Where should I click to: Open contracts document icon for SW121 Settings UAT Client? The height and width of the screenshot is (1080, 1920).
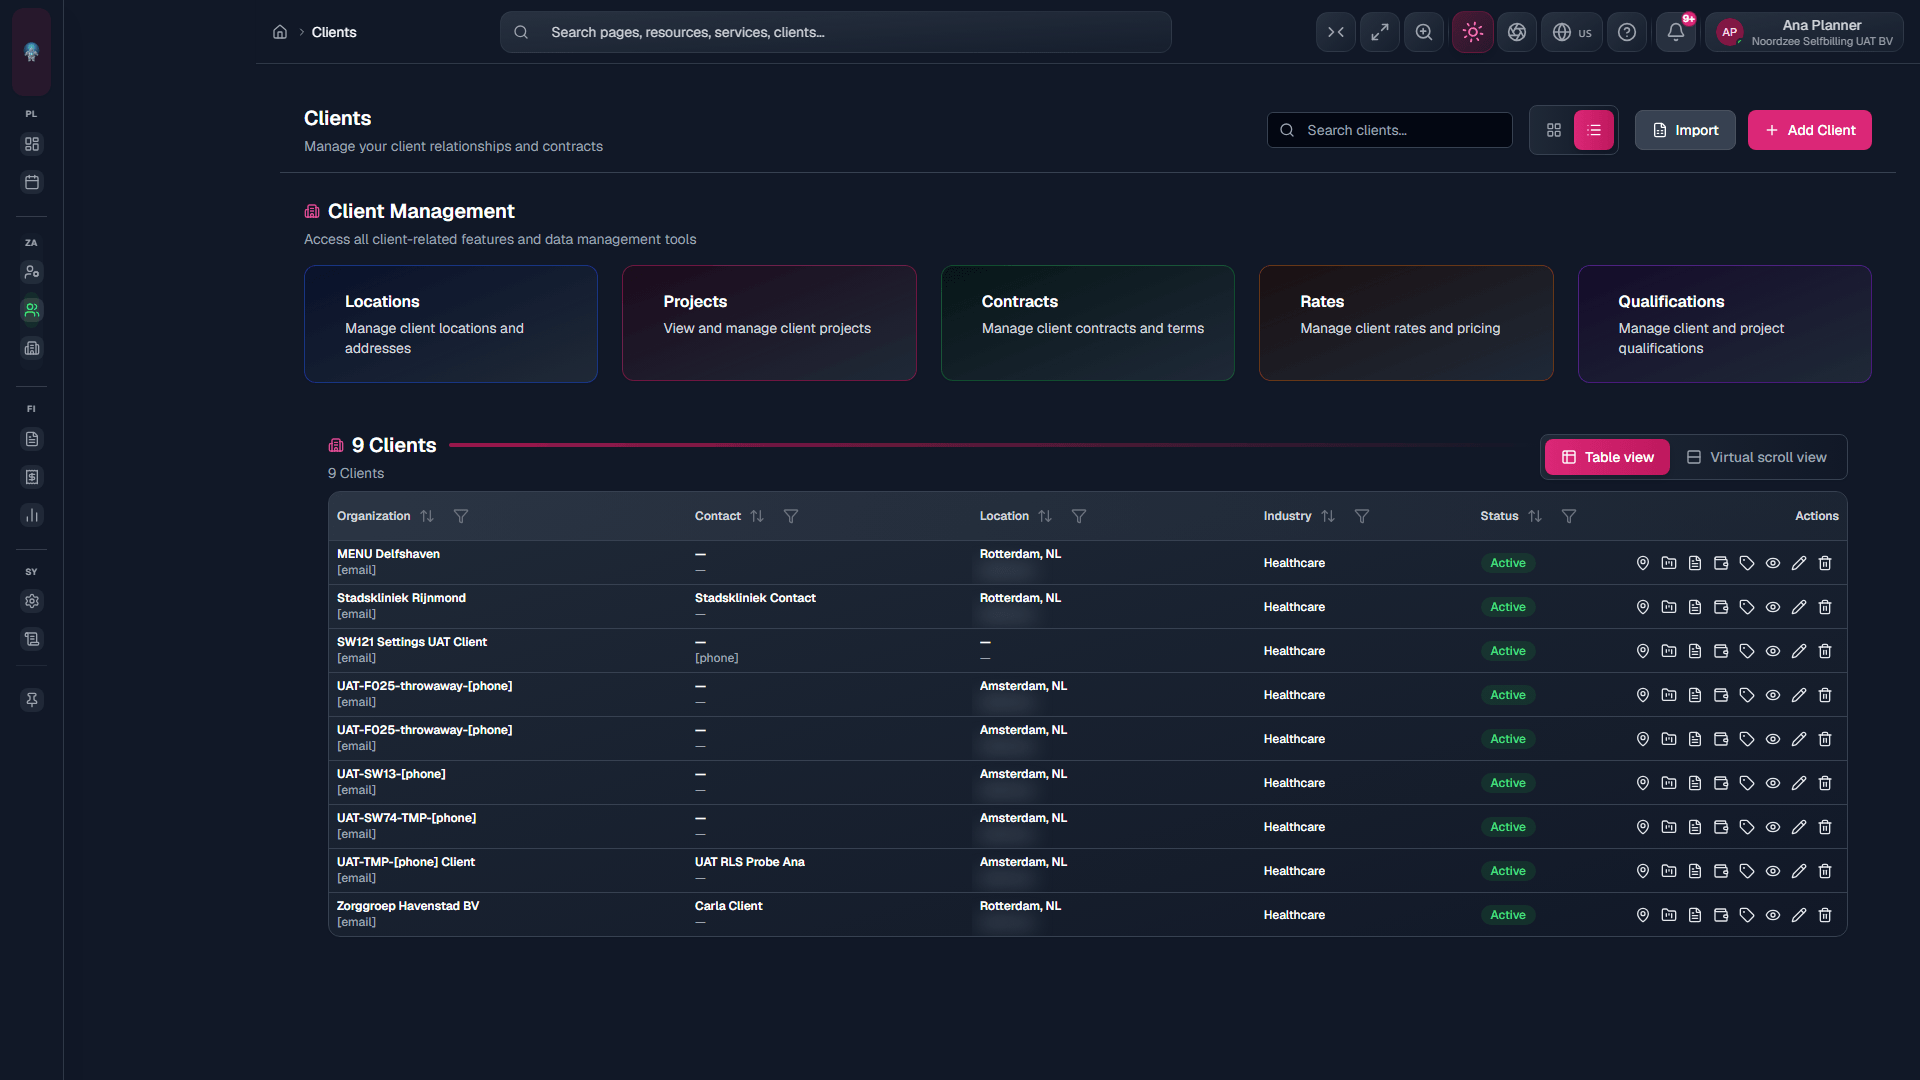pyautogui.click(x=1694, y=651)
